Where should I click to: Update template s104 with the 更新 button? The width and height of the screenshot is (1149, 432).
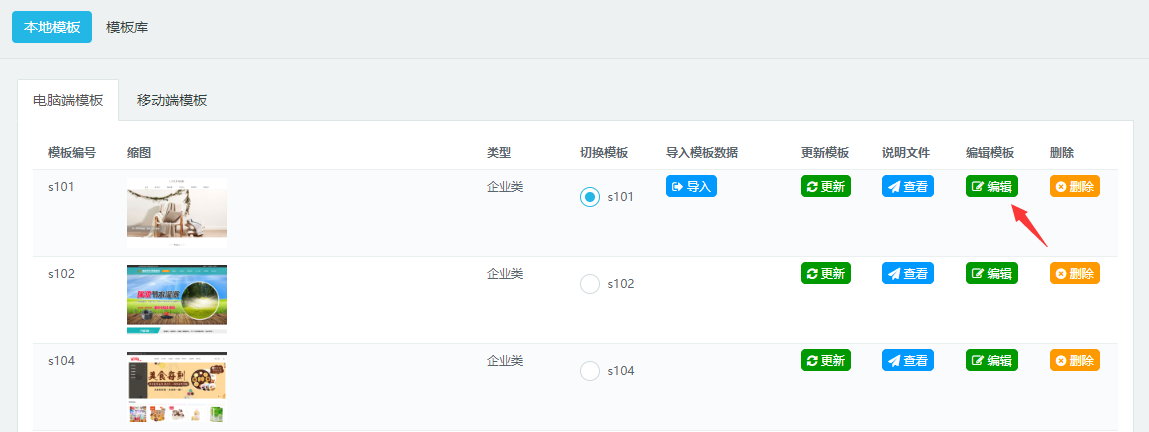coord(825,360)
